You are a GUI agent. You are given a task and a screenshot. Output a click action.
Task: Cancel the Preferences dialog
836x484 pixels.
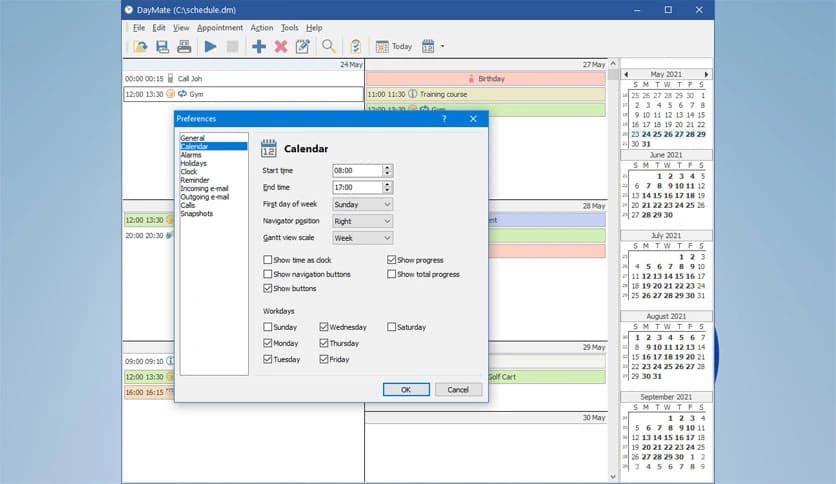click(x=458, y=390)
